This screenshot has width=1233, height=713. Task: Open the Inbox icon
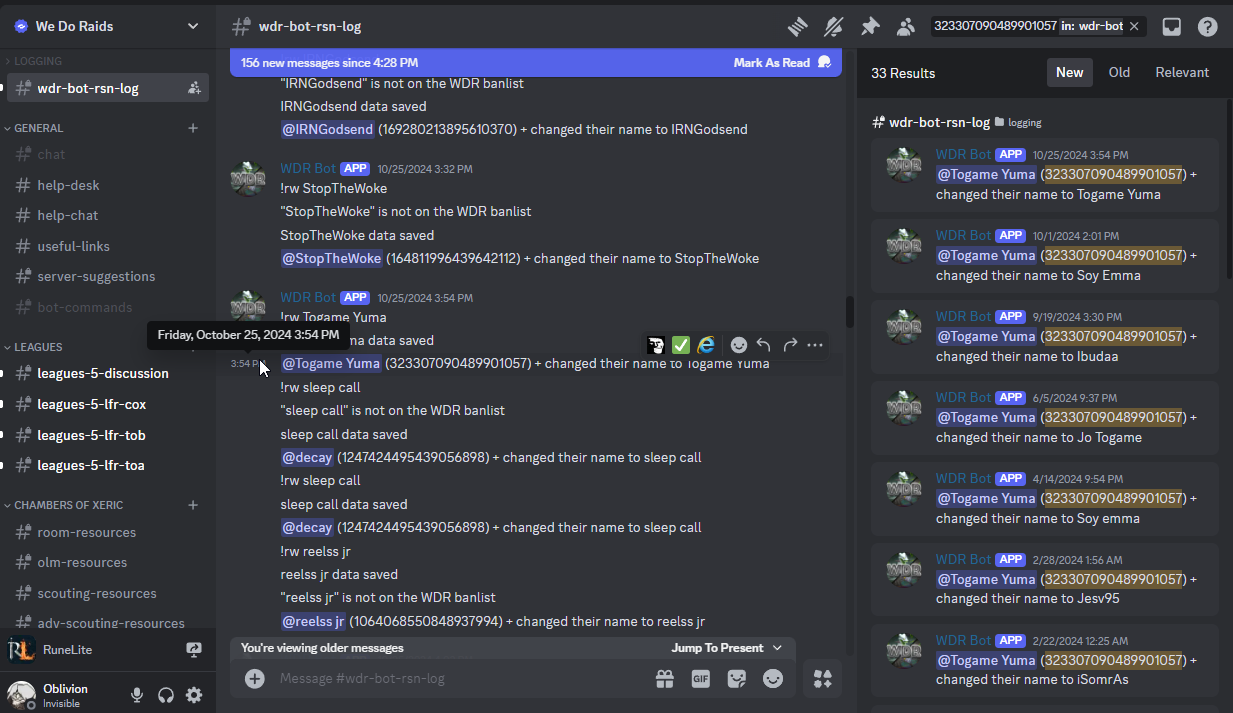click(x=1172, y=27)
